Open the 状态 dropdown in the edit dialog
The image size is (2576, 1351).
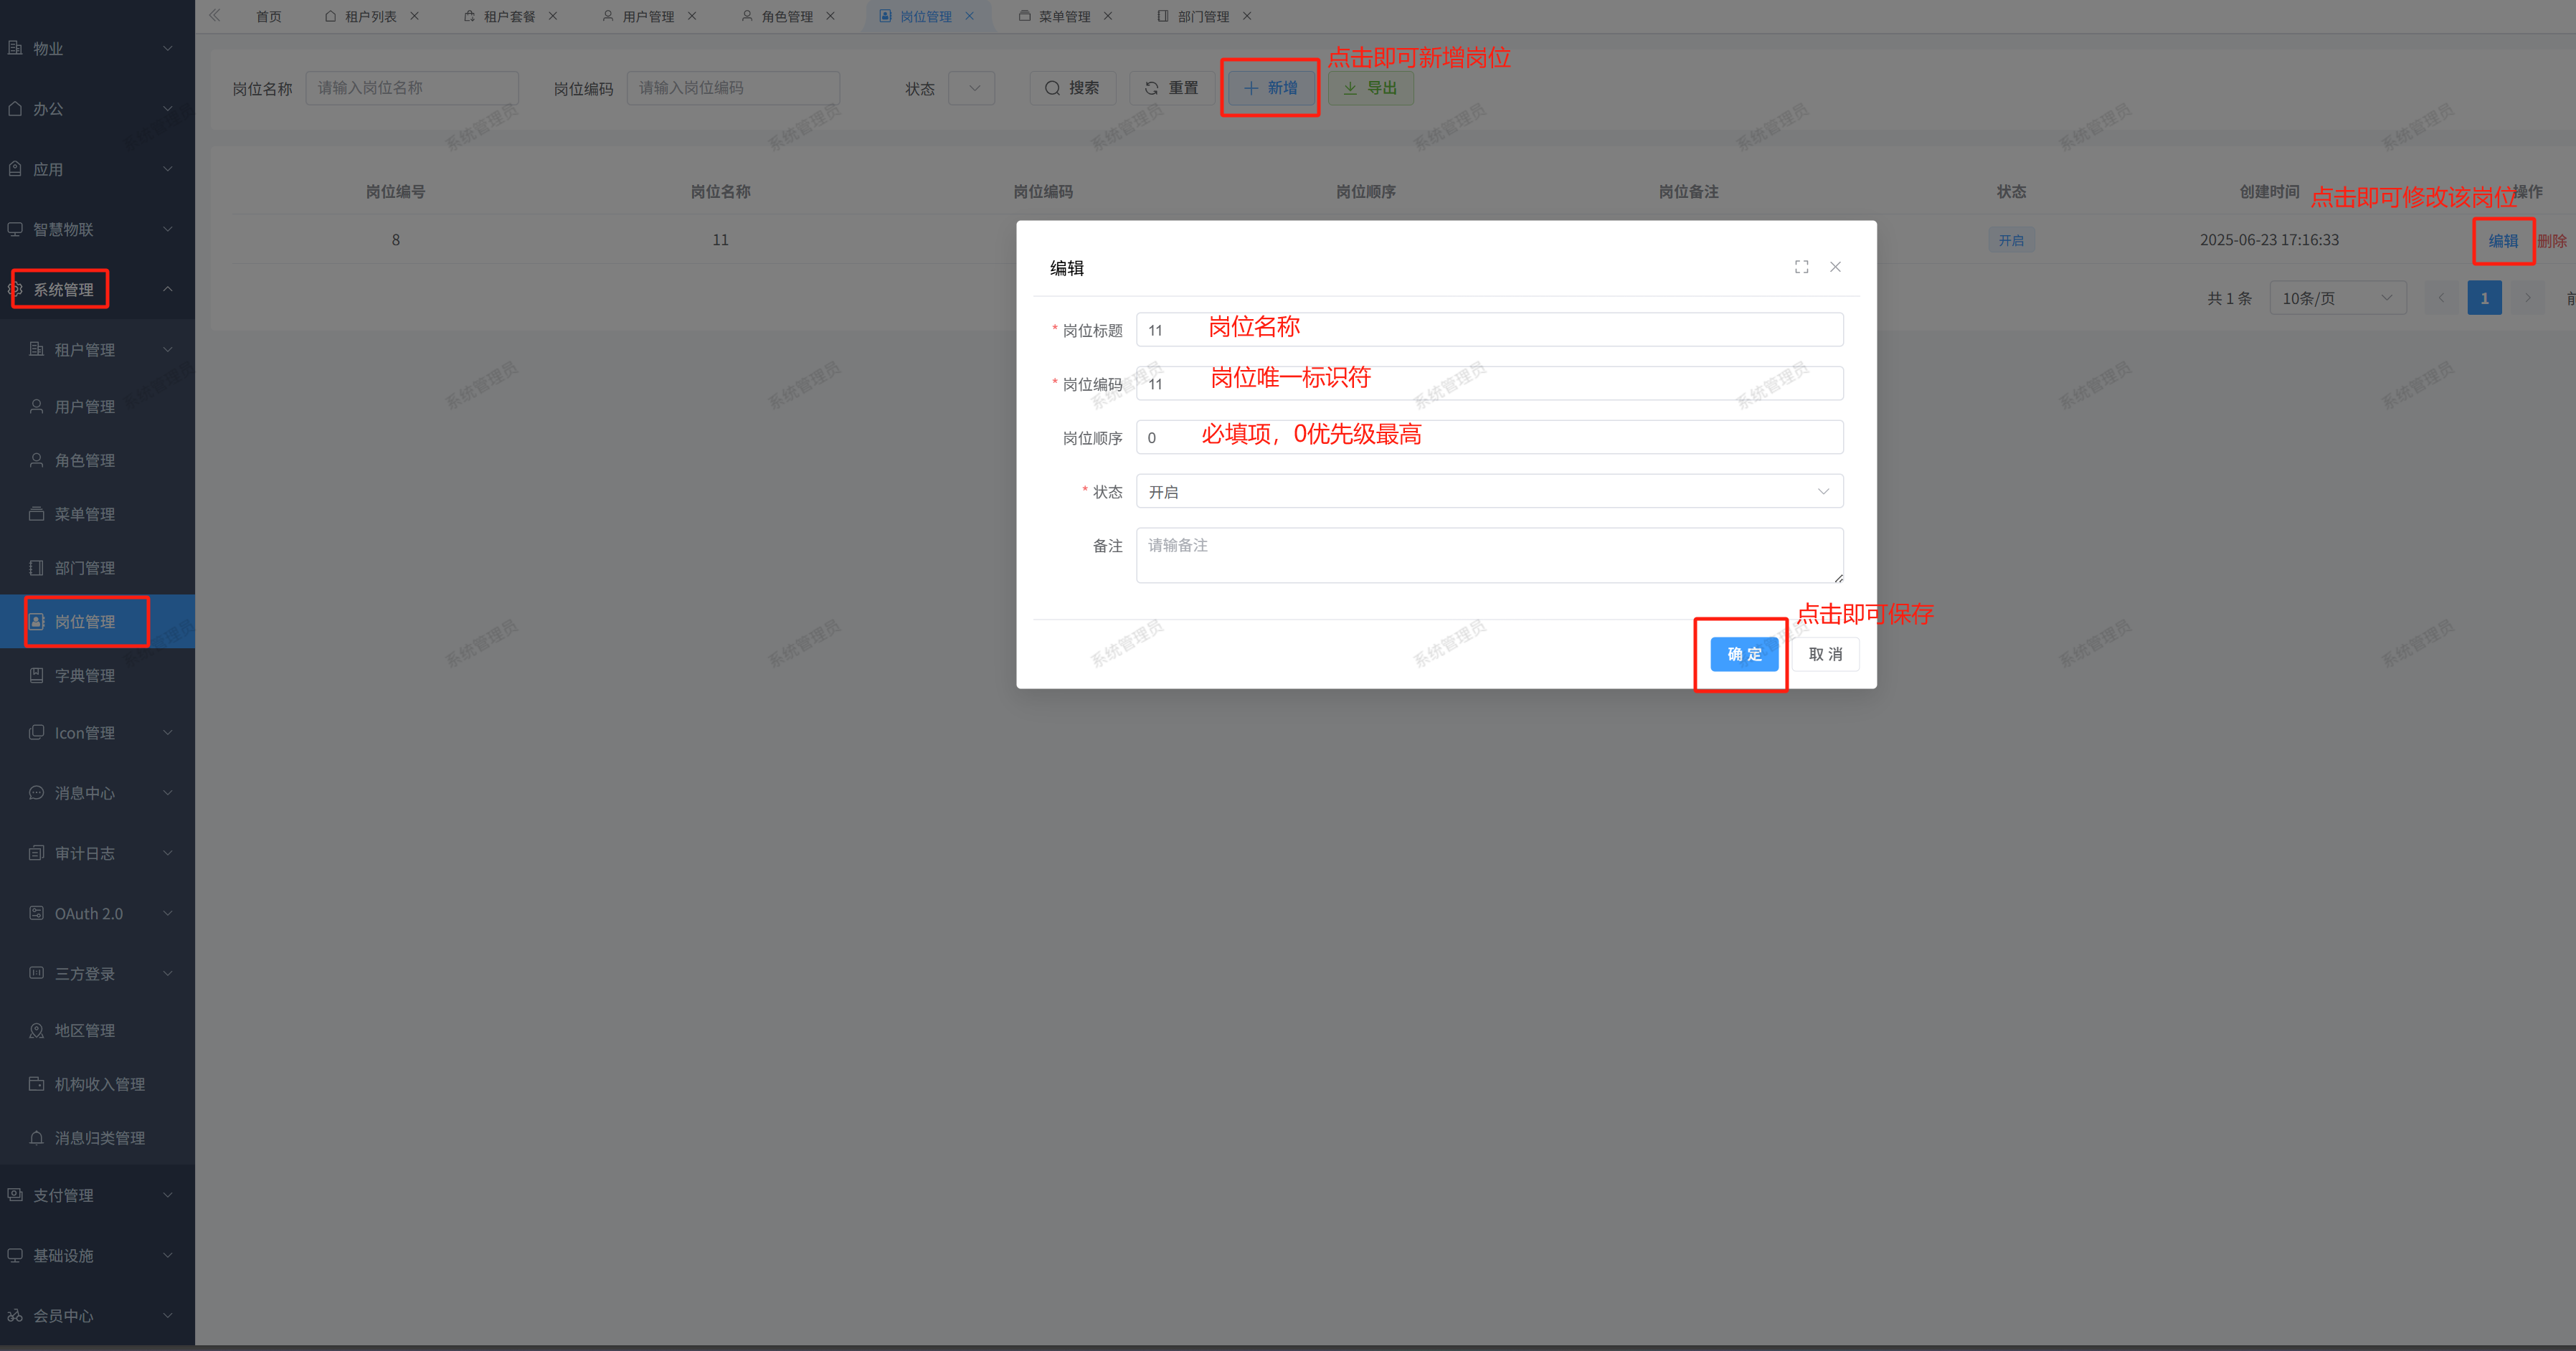(x=1489, y=492)
